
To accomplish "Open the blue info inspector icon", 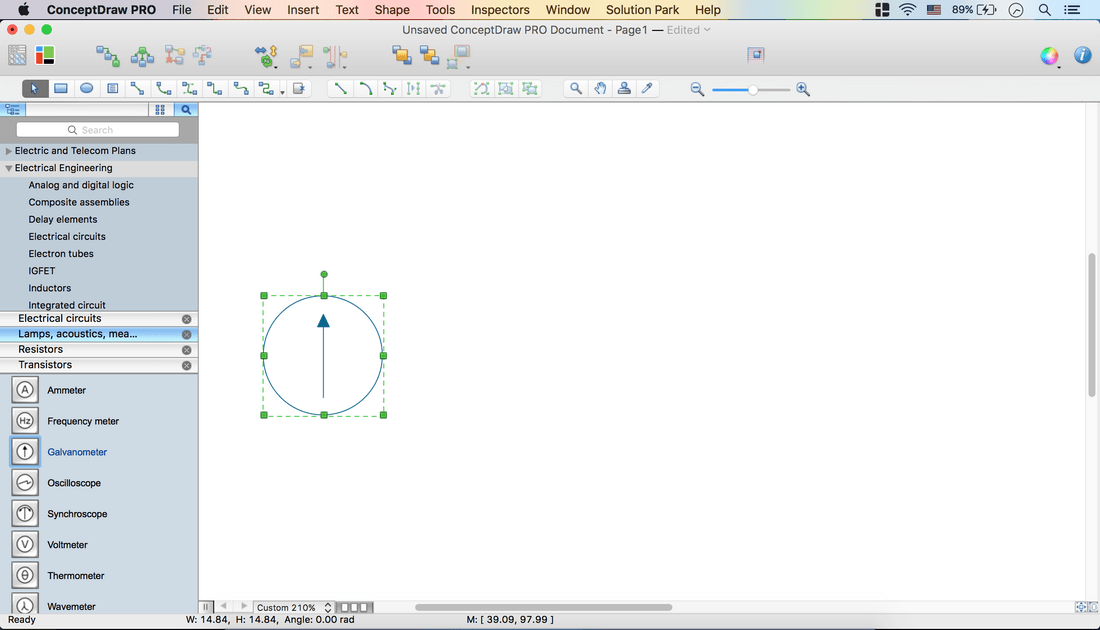I will pos(1082,56).
